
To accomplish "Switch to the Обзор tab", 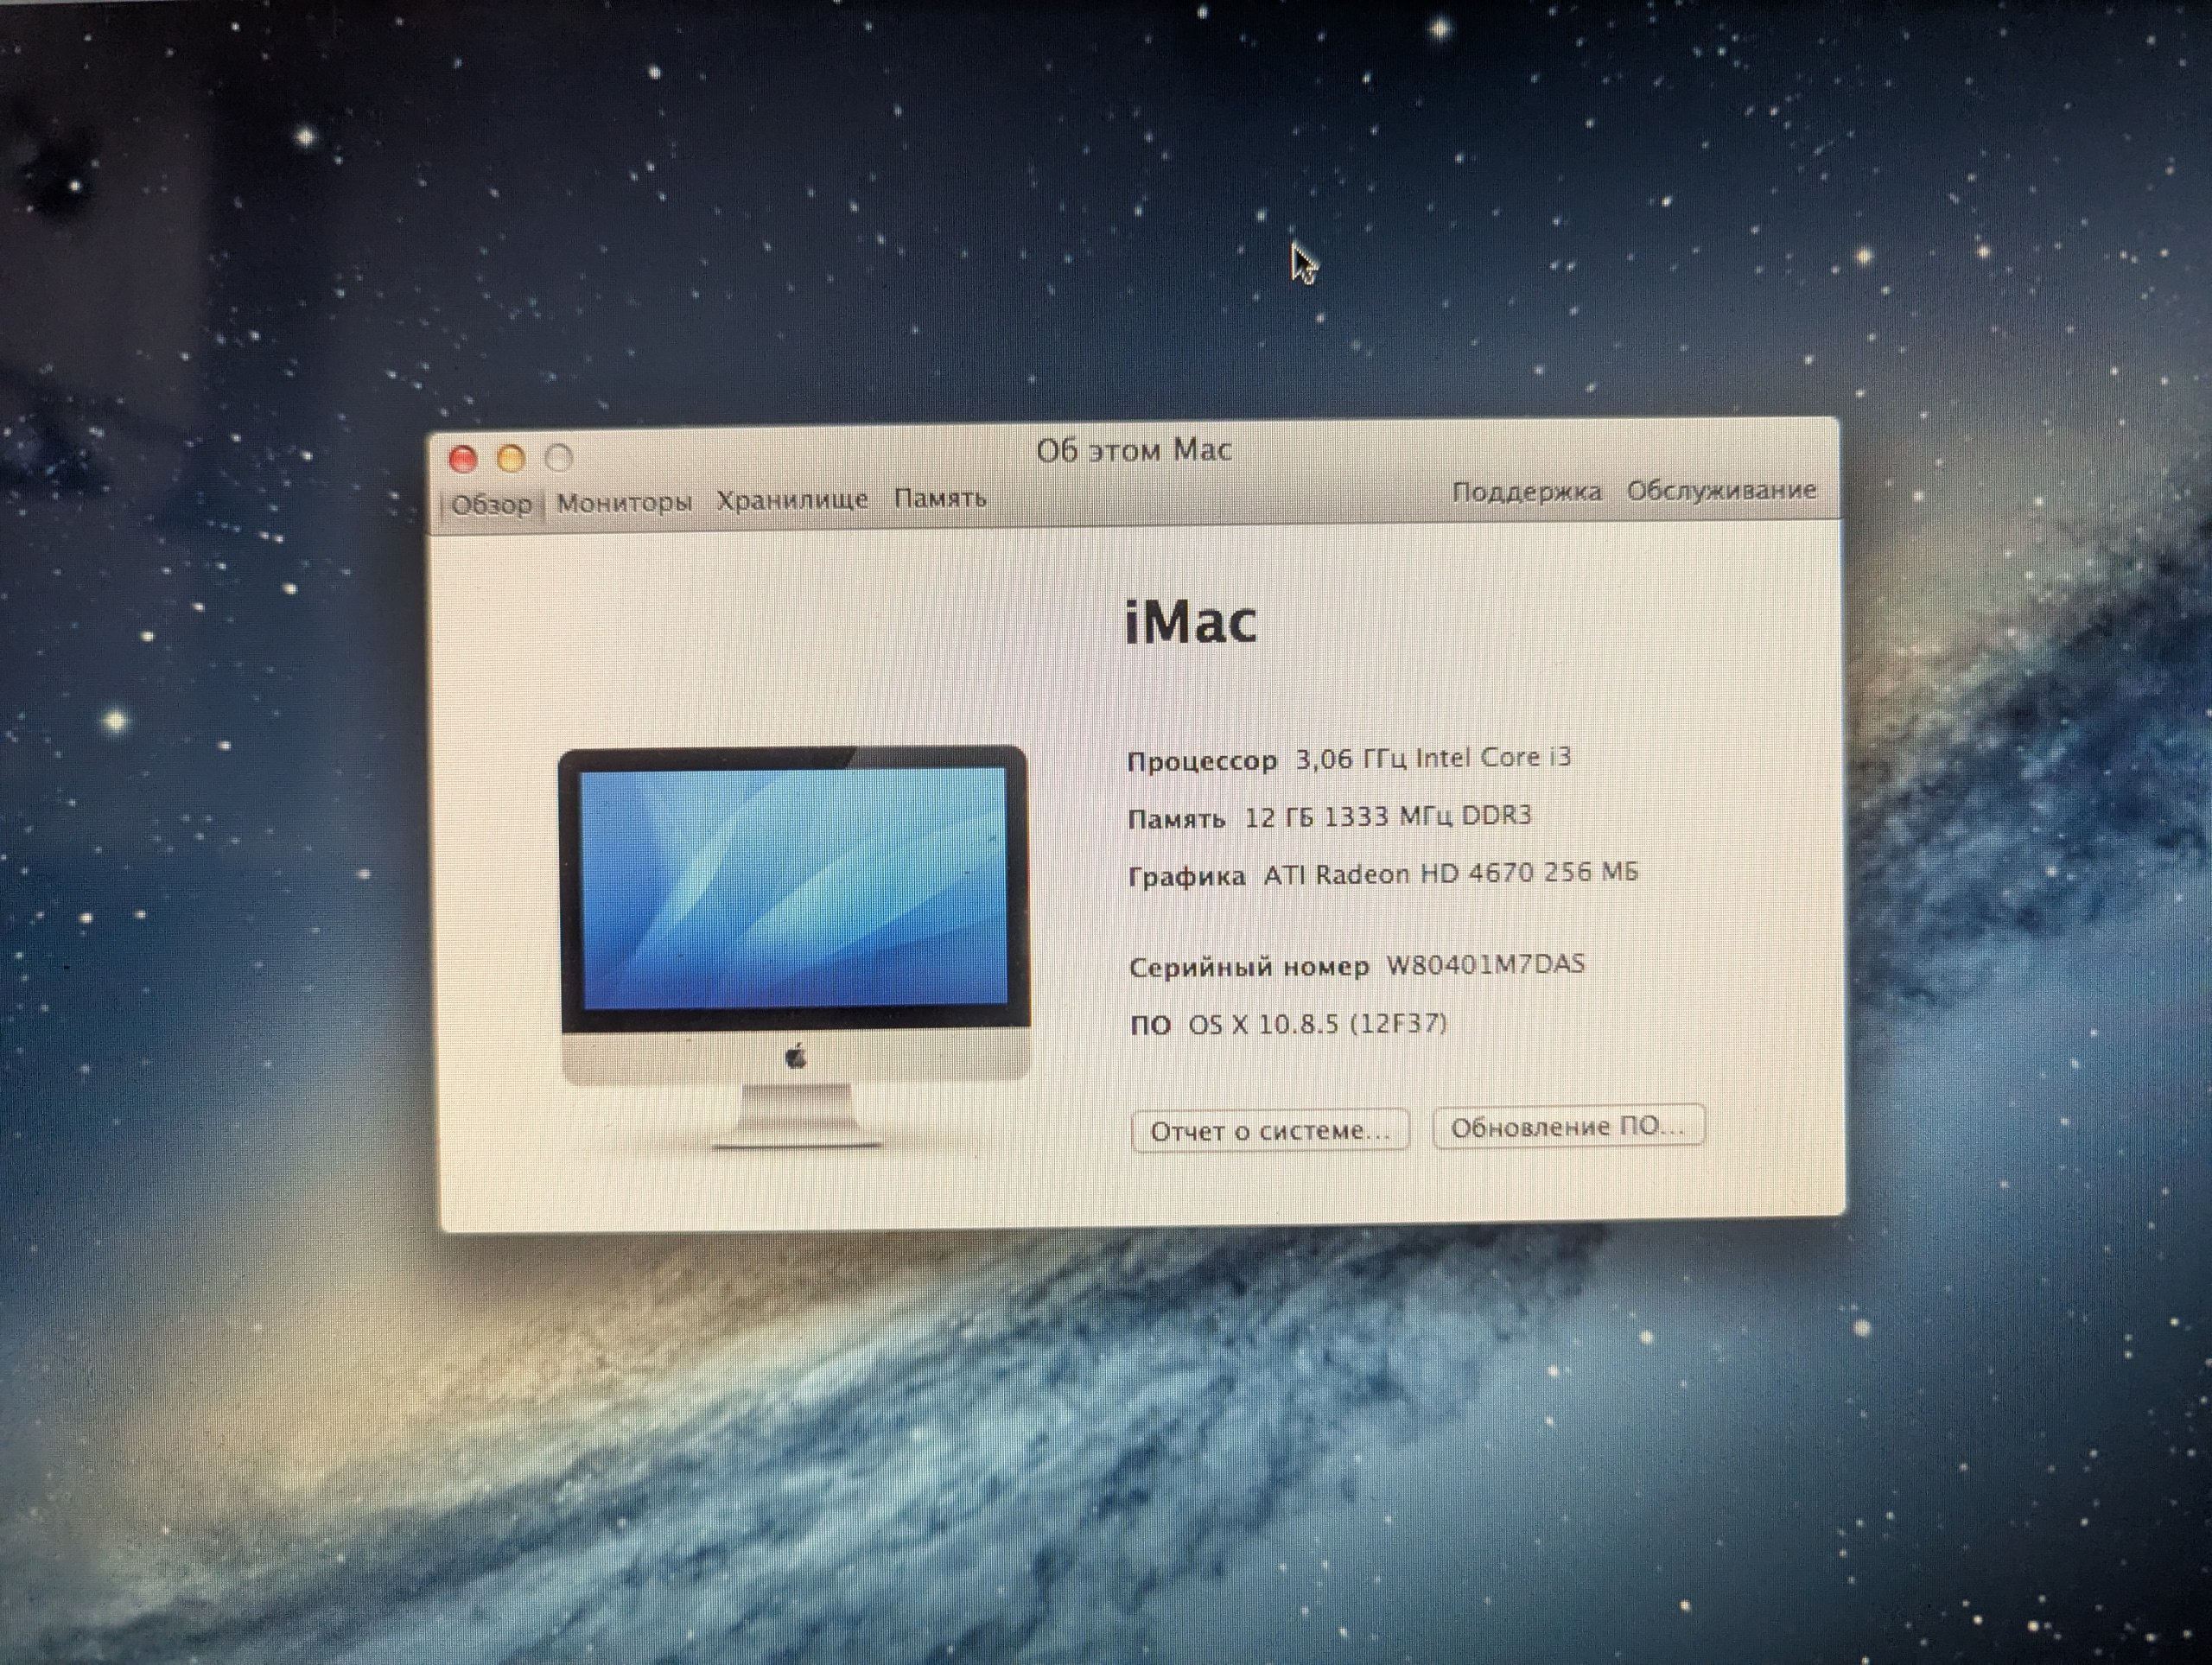I will 491,505.
